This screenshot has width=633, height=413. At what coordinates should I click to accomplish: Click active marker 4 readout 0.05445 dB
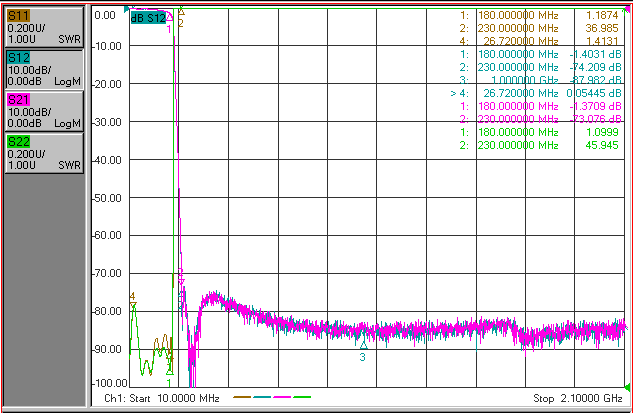[593, 93]
